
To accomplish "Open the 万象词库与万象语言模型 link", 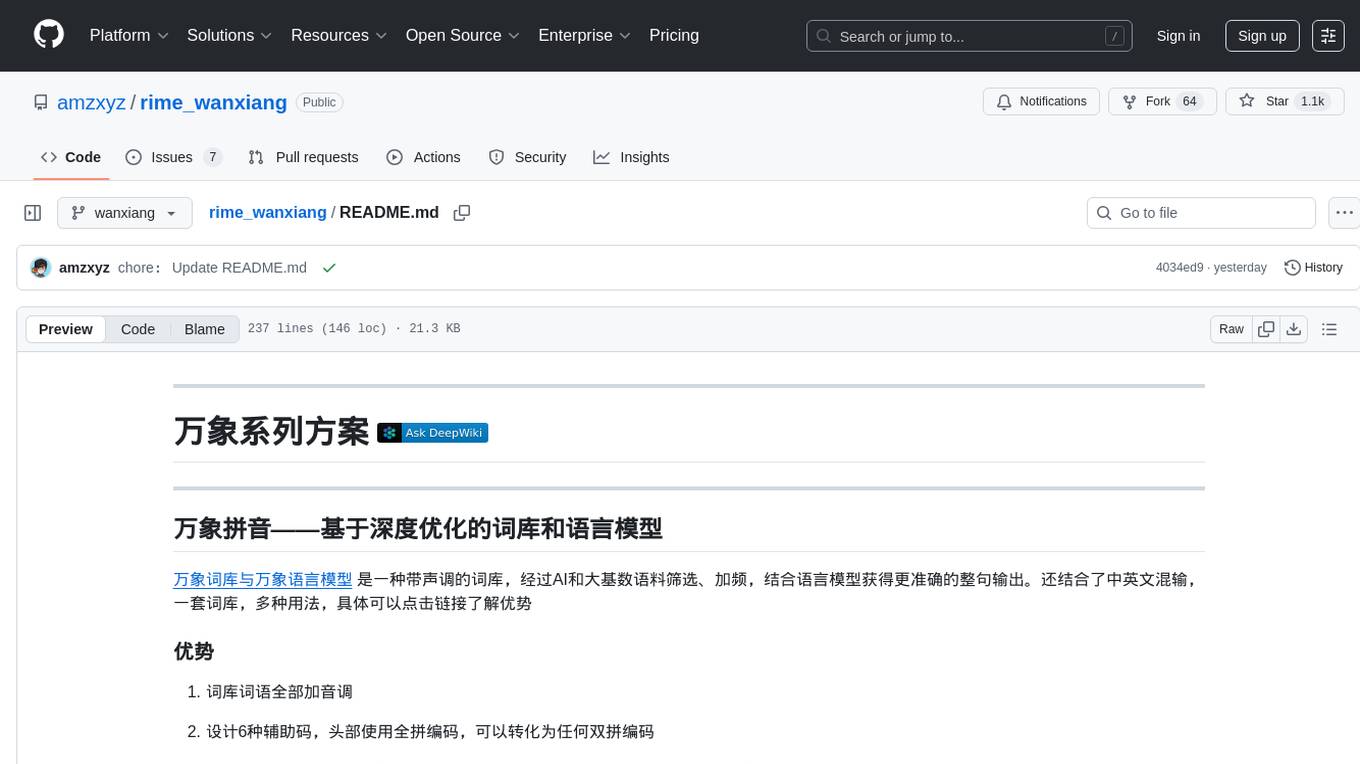I will (263, 579).
